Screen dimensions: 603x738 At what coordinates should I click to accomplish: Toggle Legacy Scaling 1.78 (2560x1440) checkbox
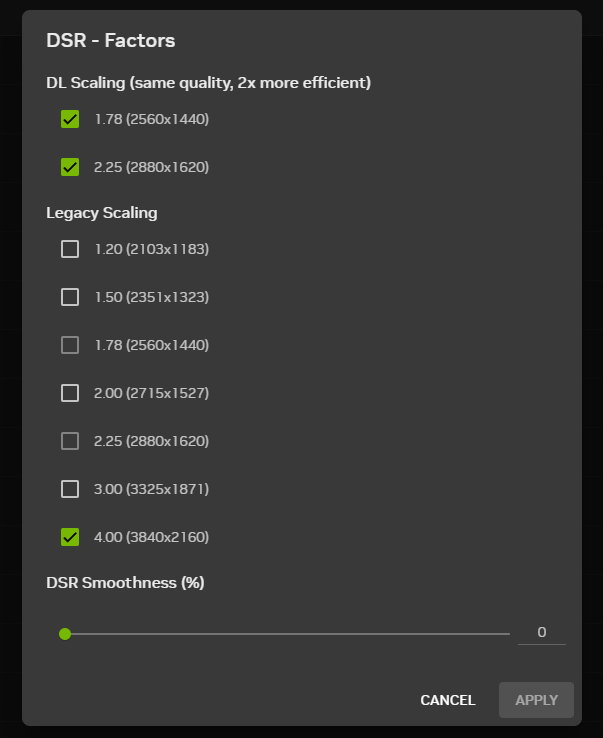pyautogui.click(x=70, y=345)
